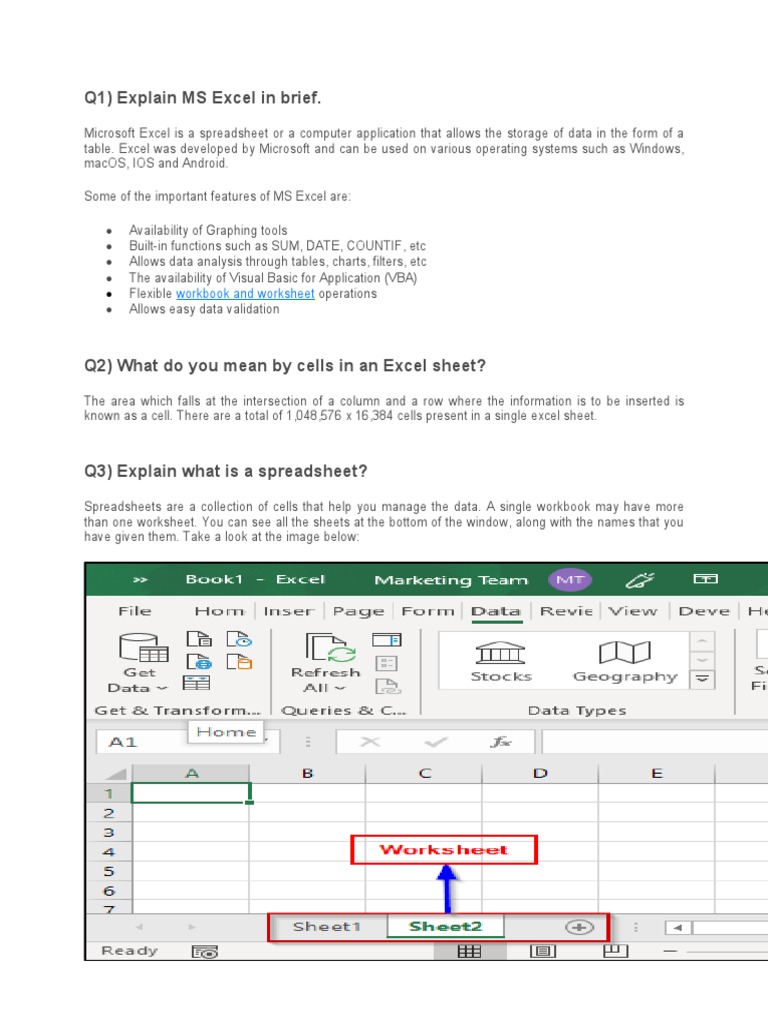Image resolution: width=768 pixels, height=1024 pixels.
Task: Switch to the Review ribbon tab
Action: tap(566, 611)
